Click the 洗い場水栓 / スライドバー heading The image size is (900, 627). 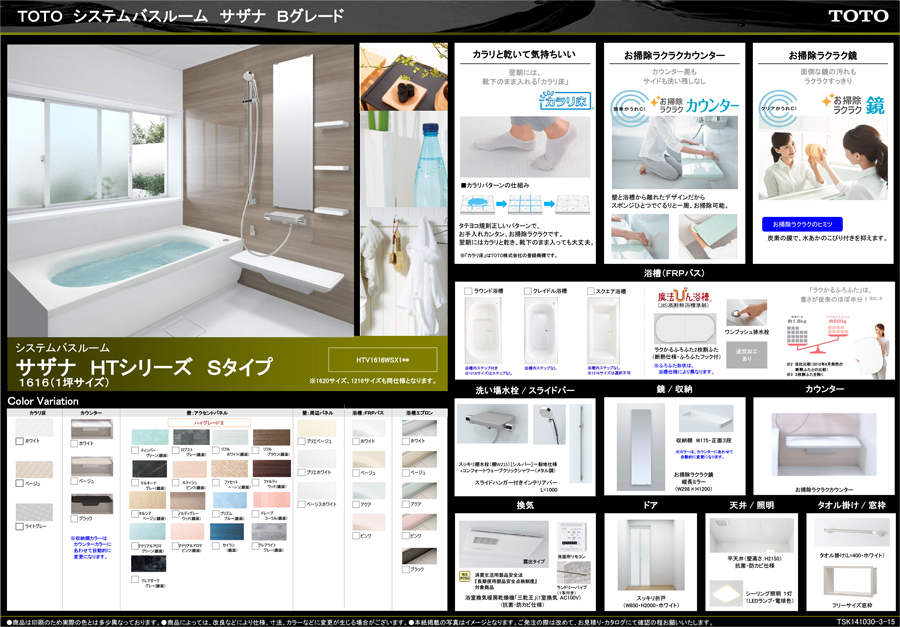525,389
